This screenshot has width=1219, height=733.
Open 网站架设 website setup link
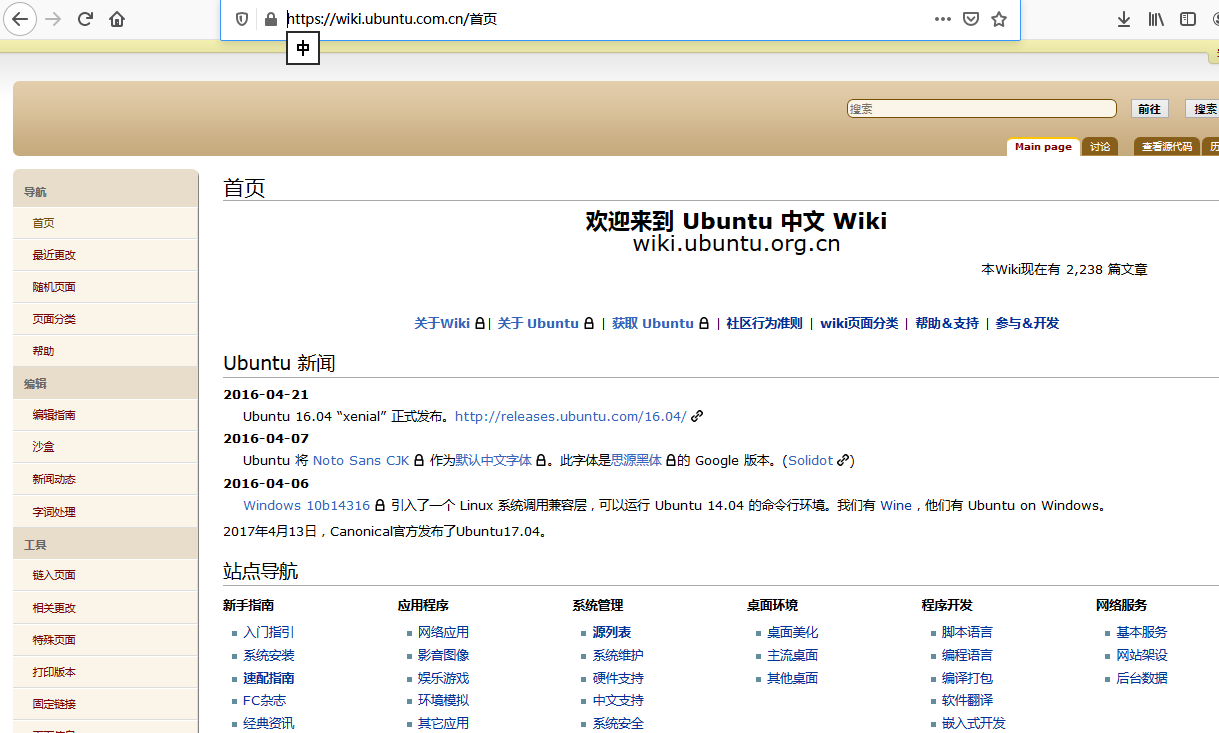1142,655
